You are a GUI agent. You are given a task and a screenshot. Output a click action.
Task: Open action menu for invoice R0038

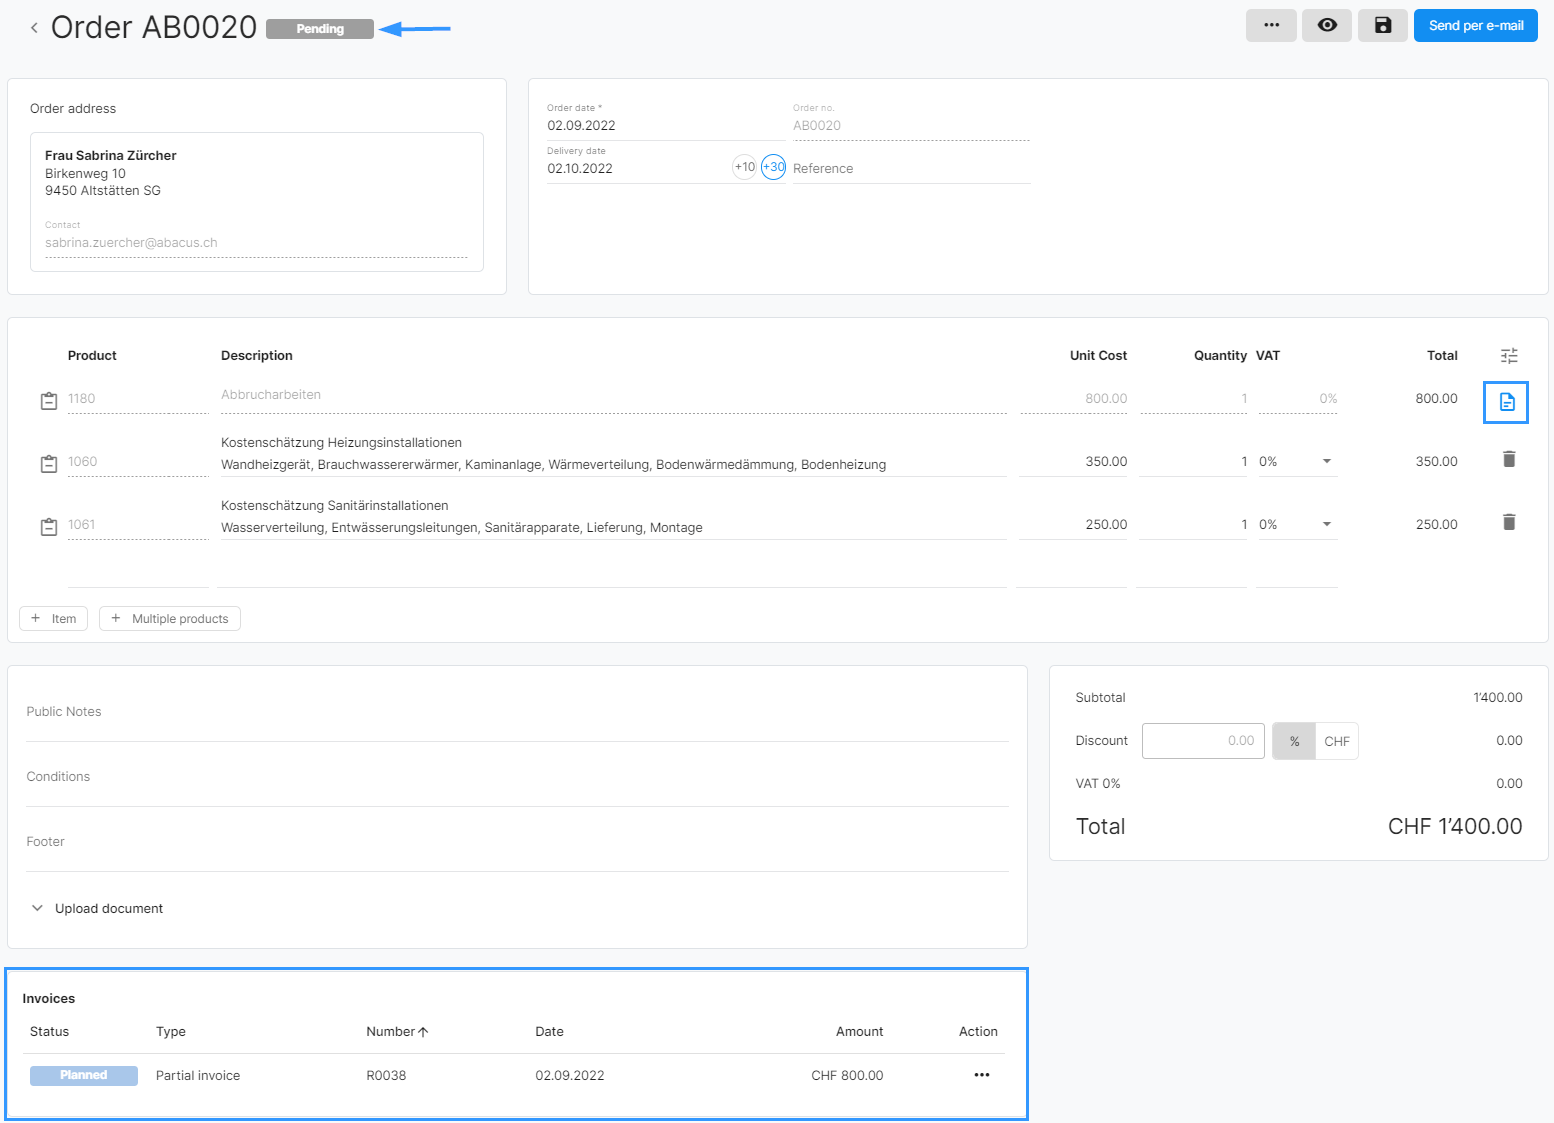coord(981,1075)
